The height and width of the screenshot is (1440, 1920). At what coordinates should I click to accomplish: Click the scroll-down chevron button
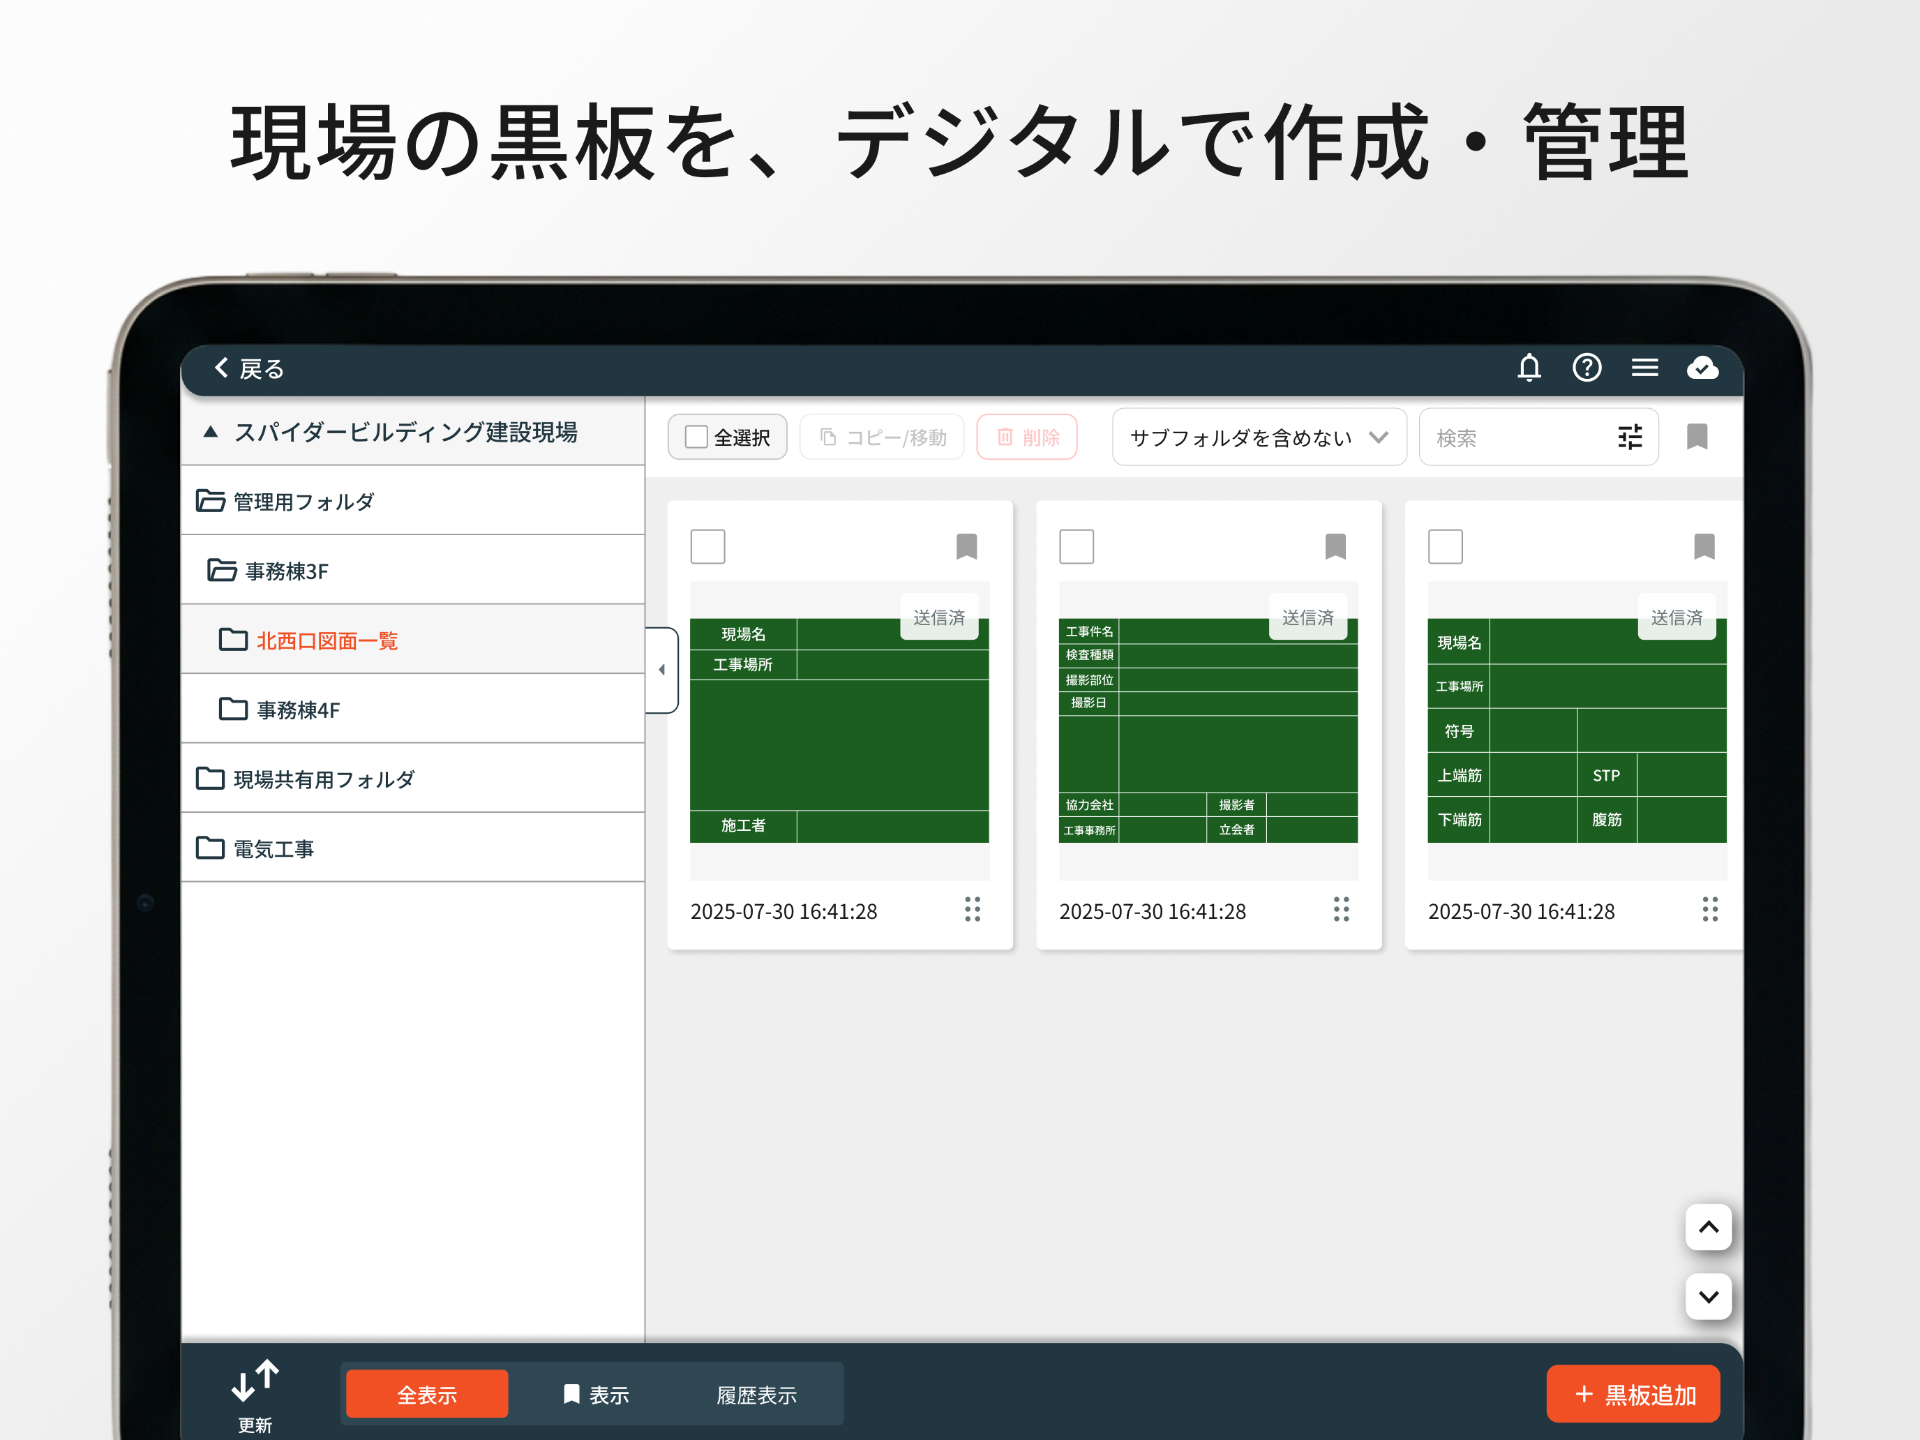coord(1708,1297)
